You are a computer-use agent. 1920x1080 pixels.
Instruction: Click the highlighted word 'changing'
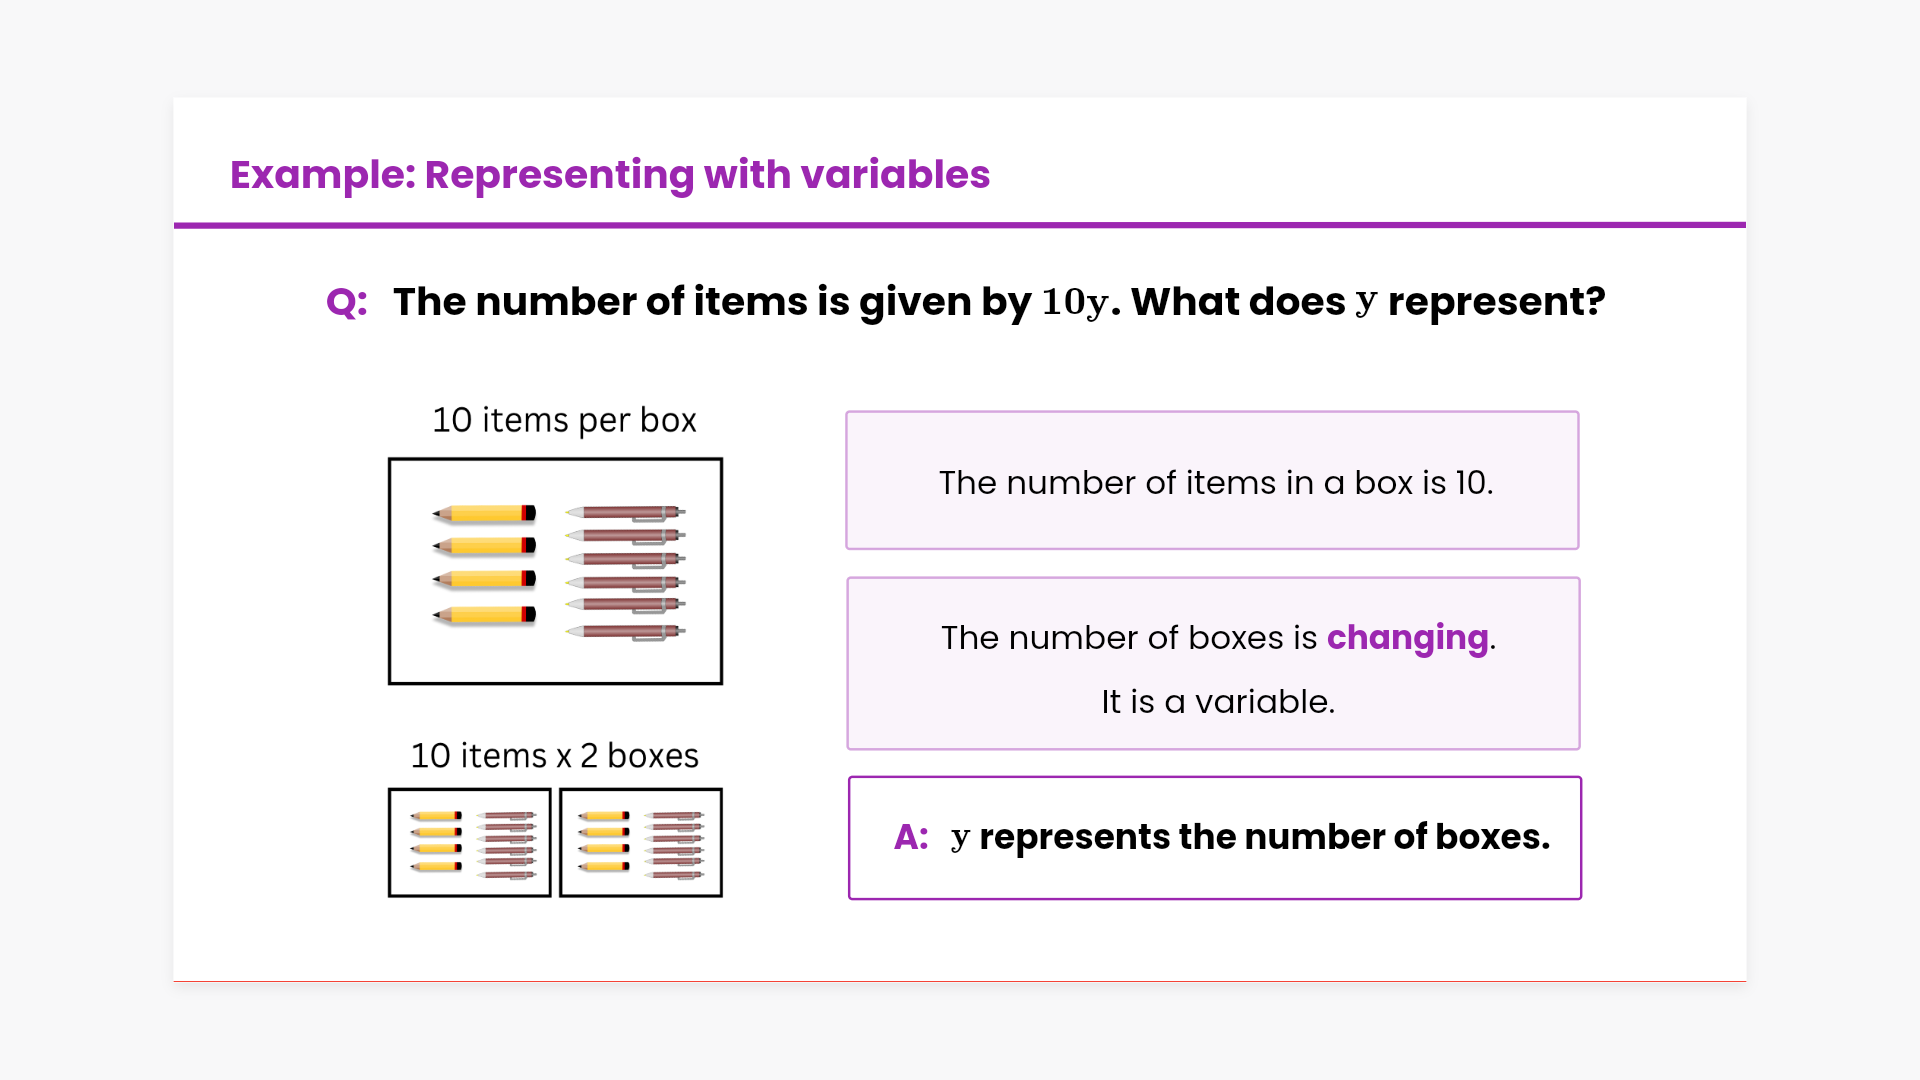(1407, 637)
